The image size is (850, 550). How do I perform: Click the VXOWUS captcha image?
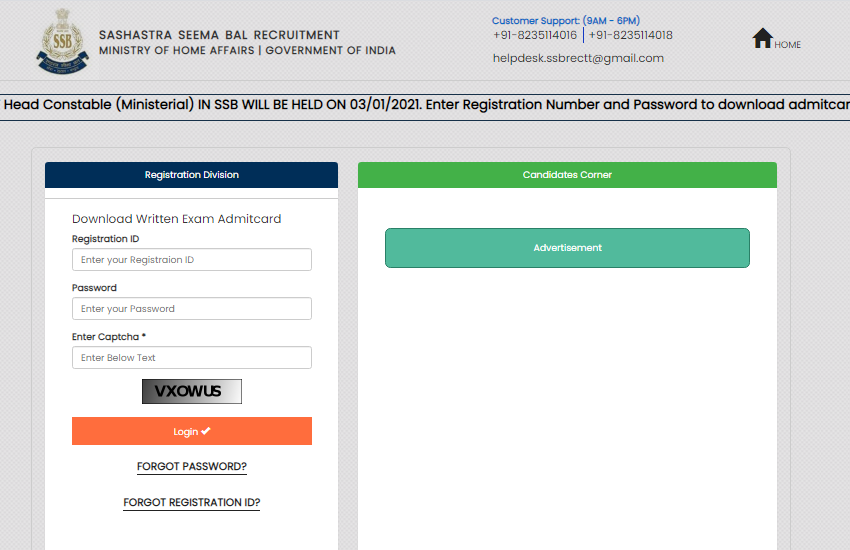point(192,392)
